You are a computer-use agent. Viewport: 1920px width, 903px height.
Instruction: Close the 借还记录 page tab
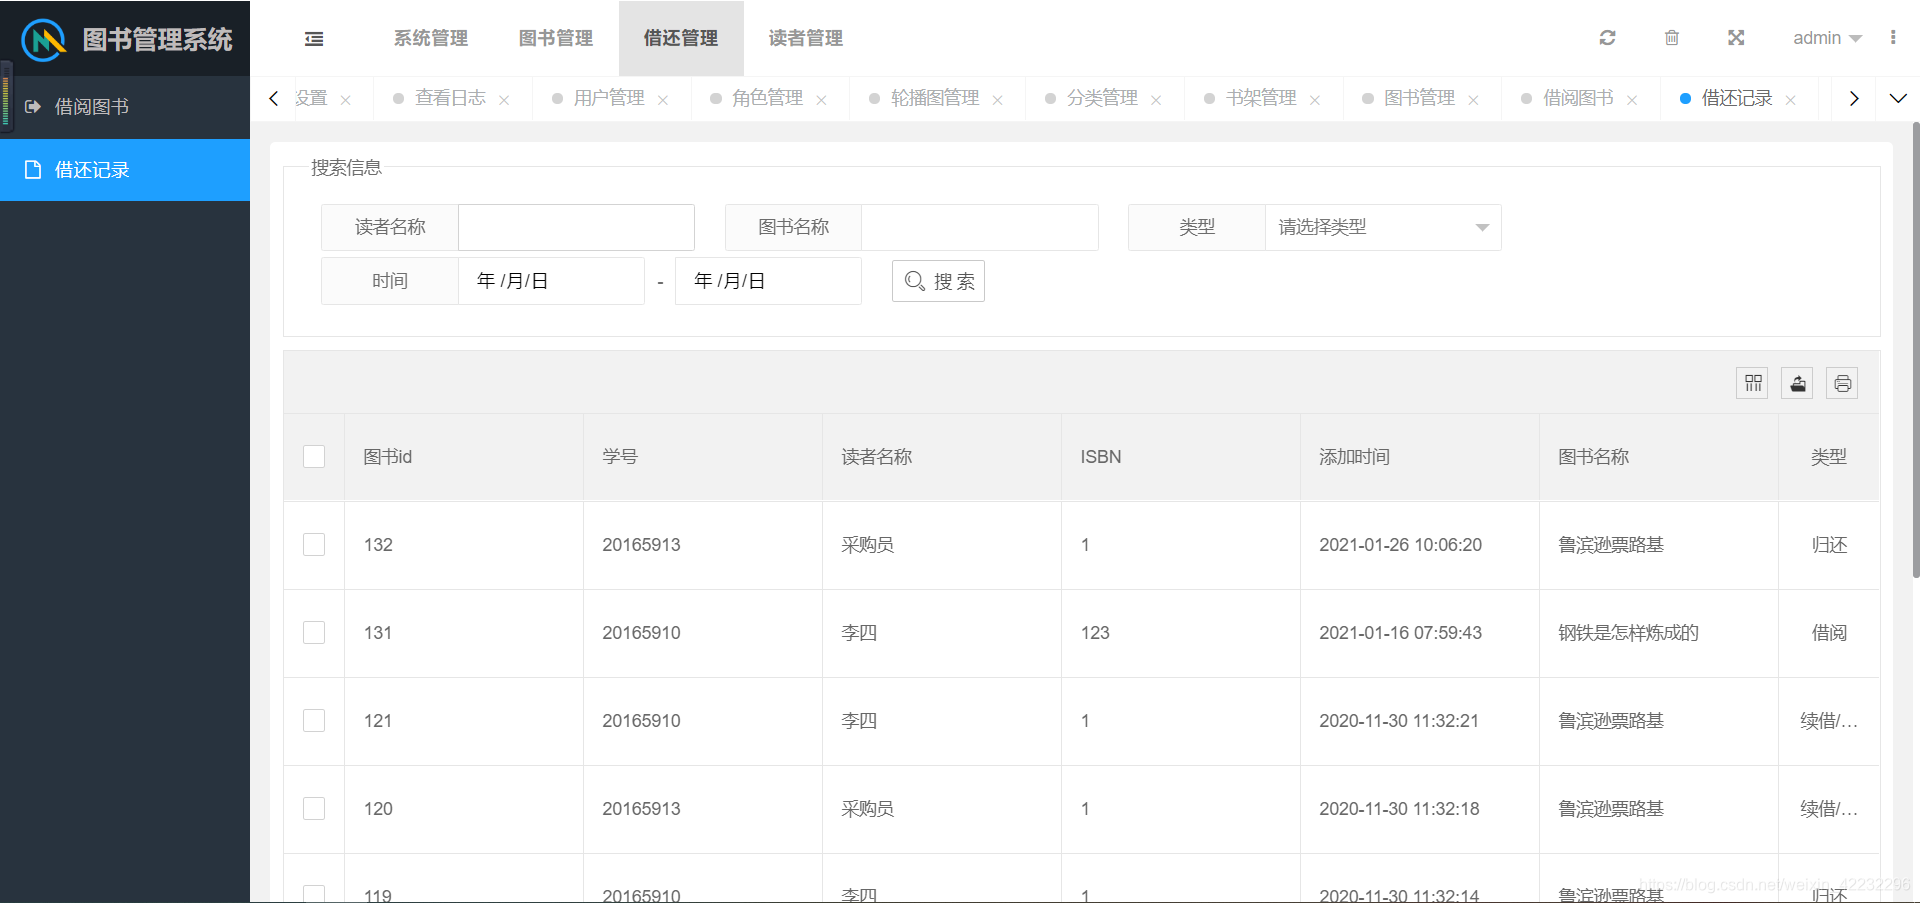tap(1791, 100)
